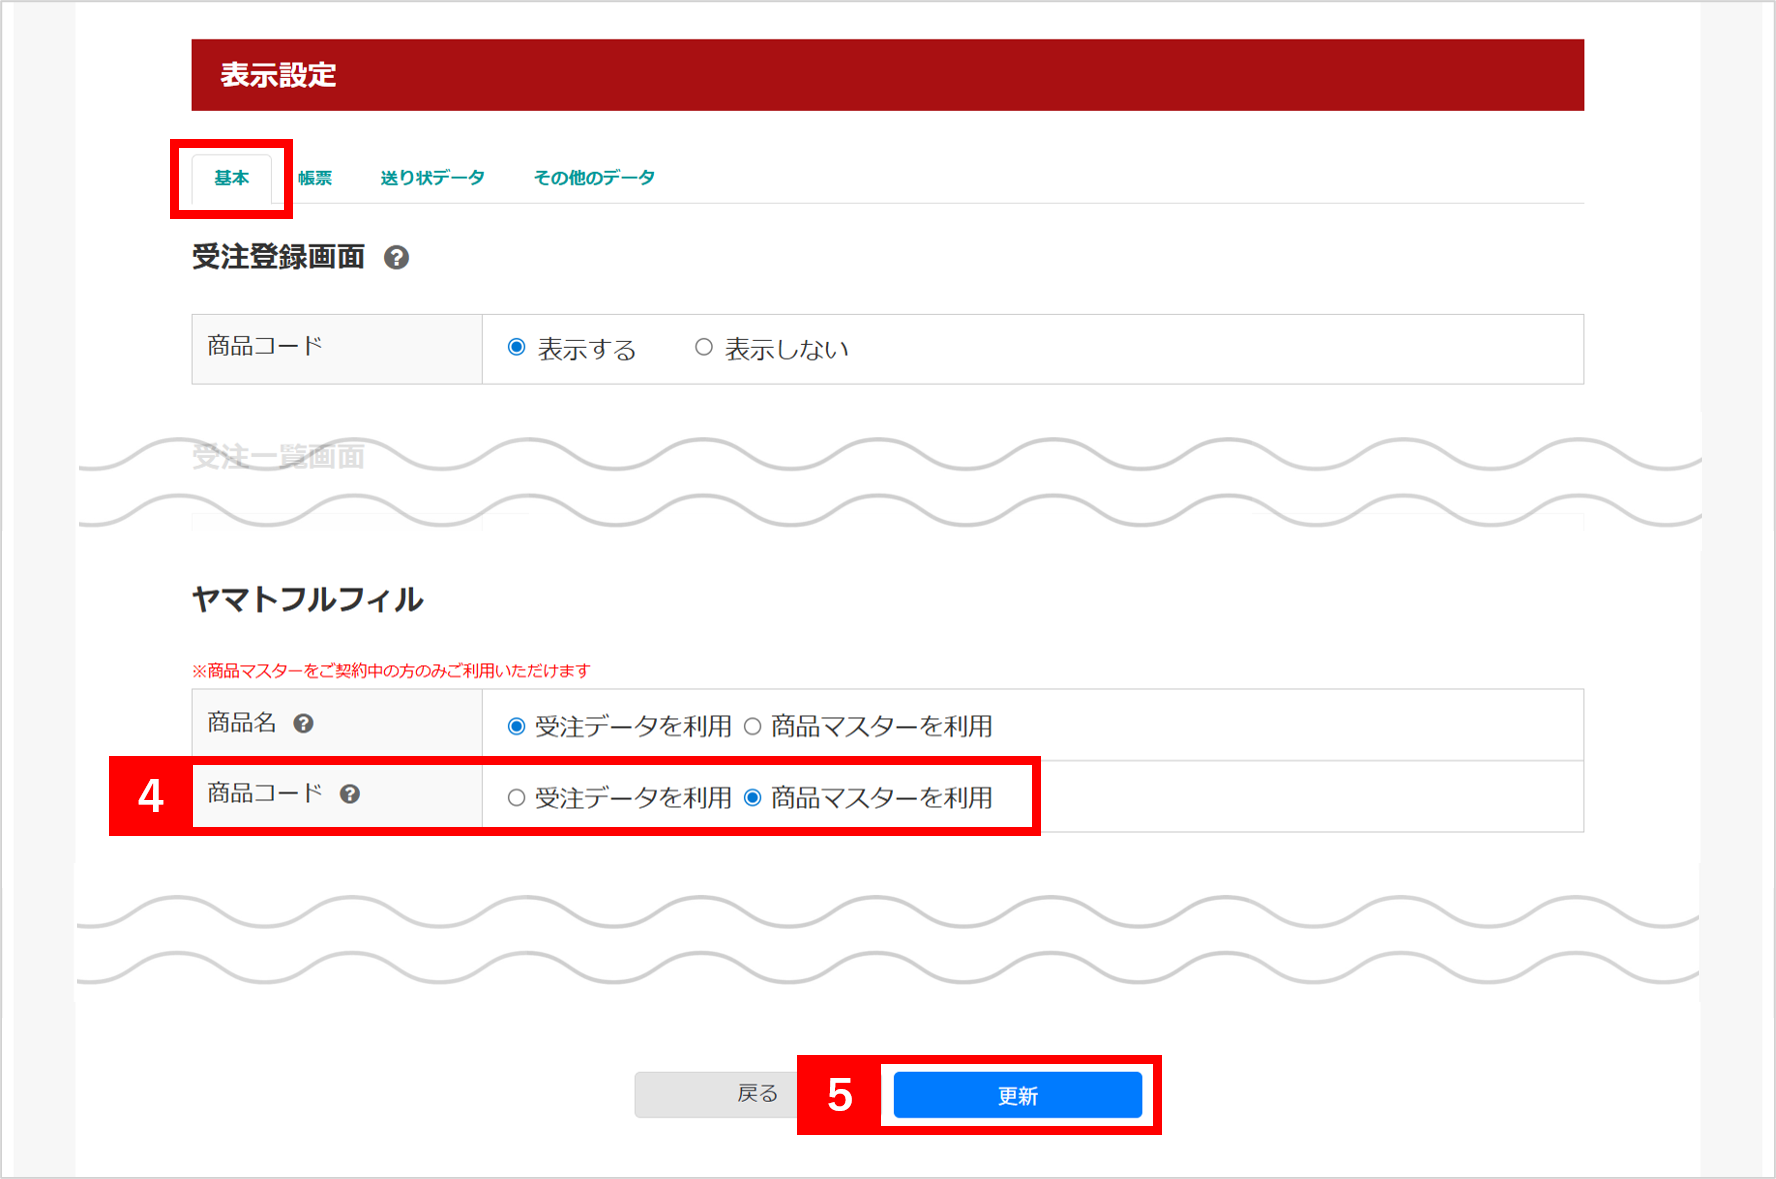Choose 商品マスターを利用 for ヤマトフルフィル 商品コード
Image resolution: width=1776 pixels, height=1179 pixels.
(753, 797)
